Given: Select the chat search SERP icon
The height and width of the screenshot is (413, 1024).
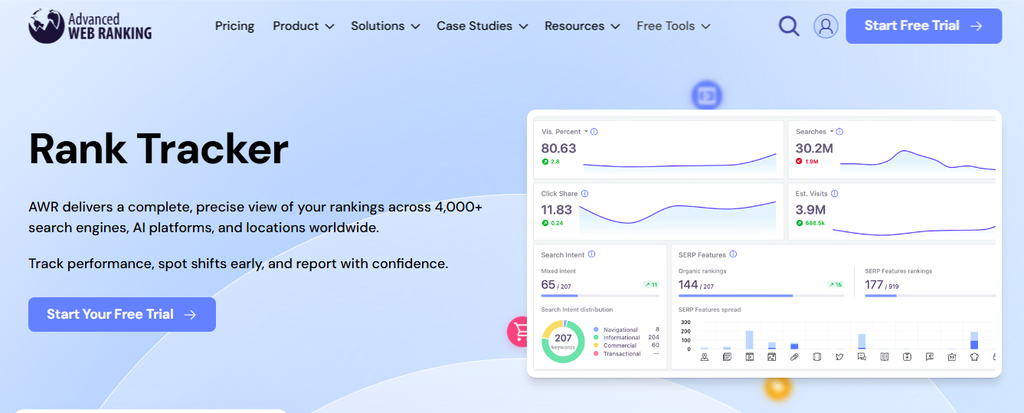Looking at the screenshot, I should click(x=861, y=357).
